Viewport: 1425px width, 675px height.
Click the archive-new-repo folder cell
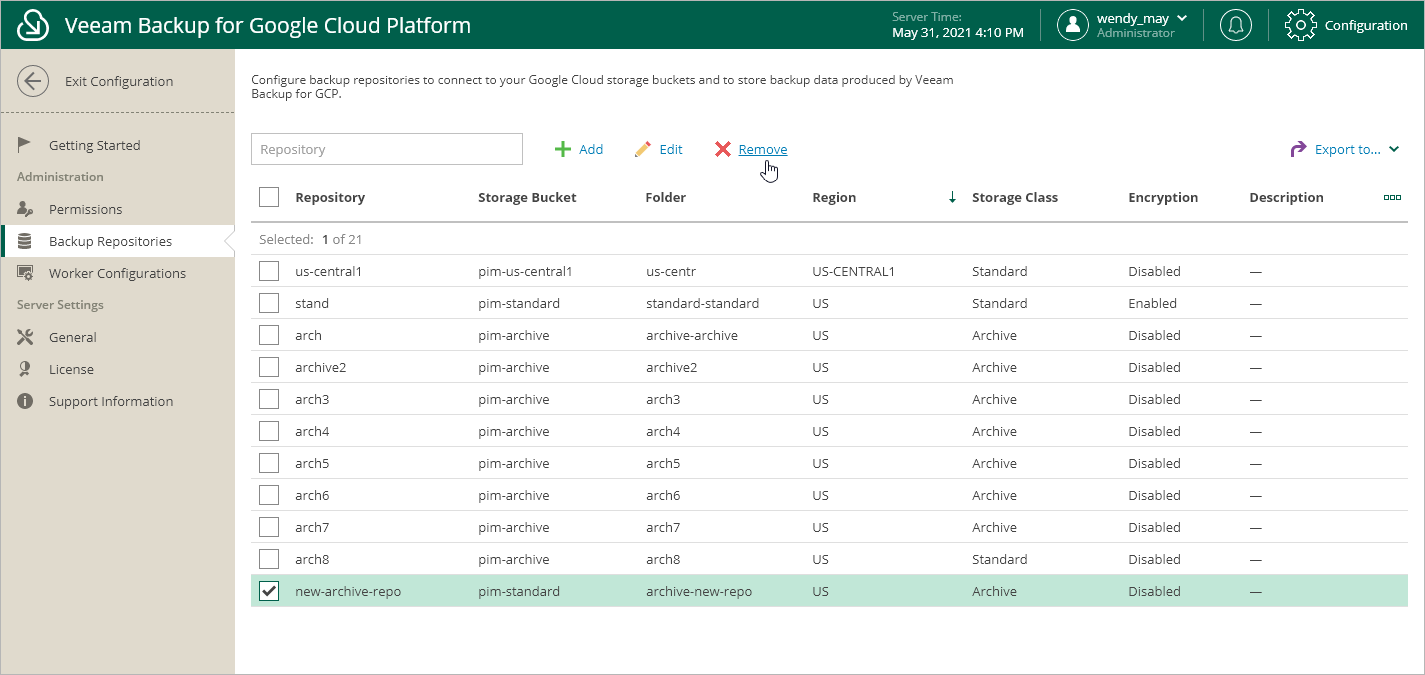(x=699, y=591)
